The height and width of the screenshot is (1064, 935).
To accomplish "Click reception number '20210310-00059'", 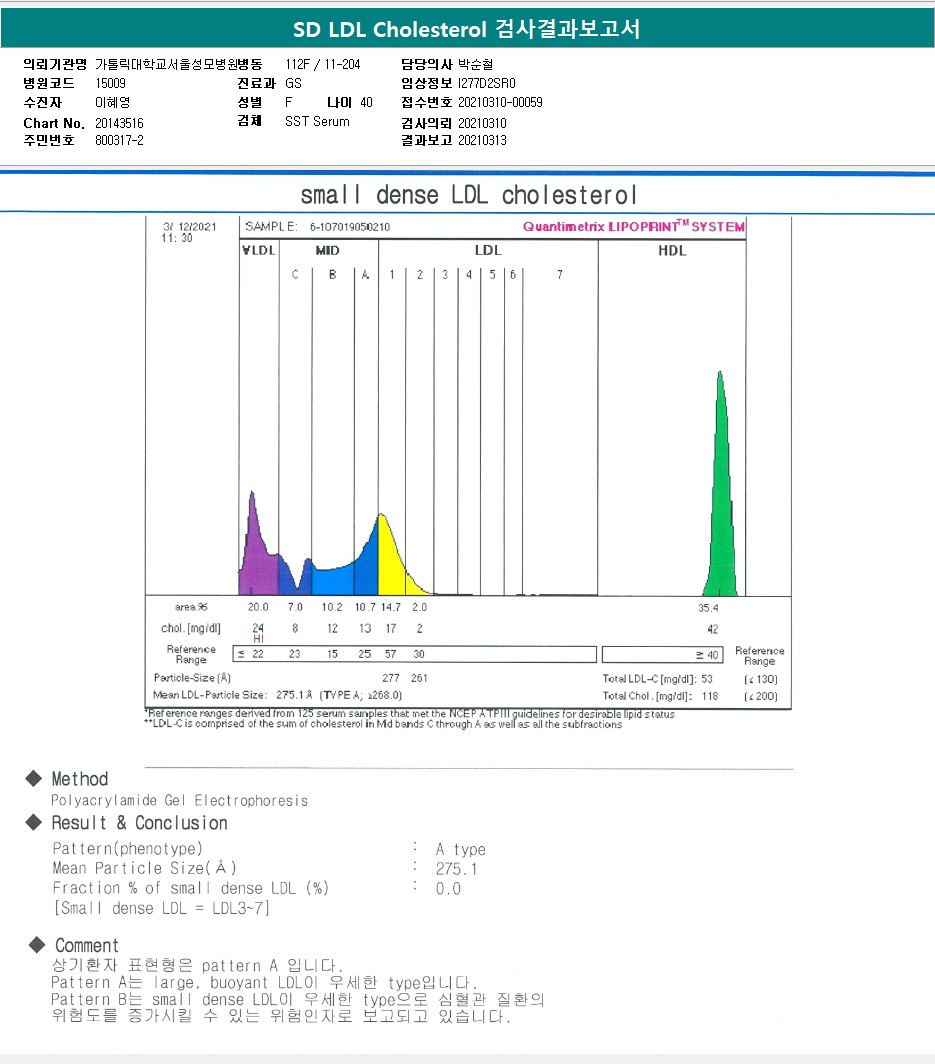I will (500, 102).
